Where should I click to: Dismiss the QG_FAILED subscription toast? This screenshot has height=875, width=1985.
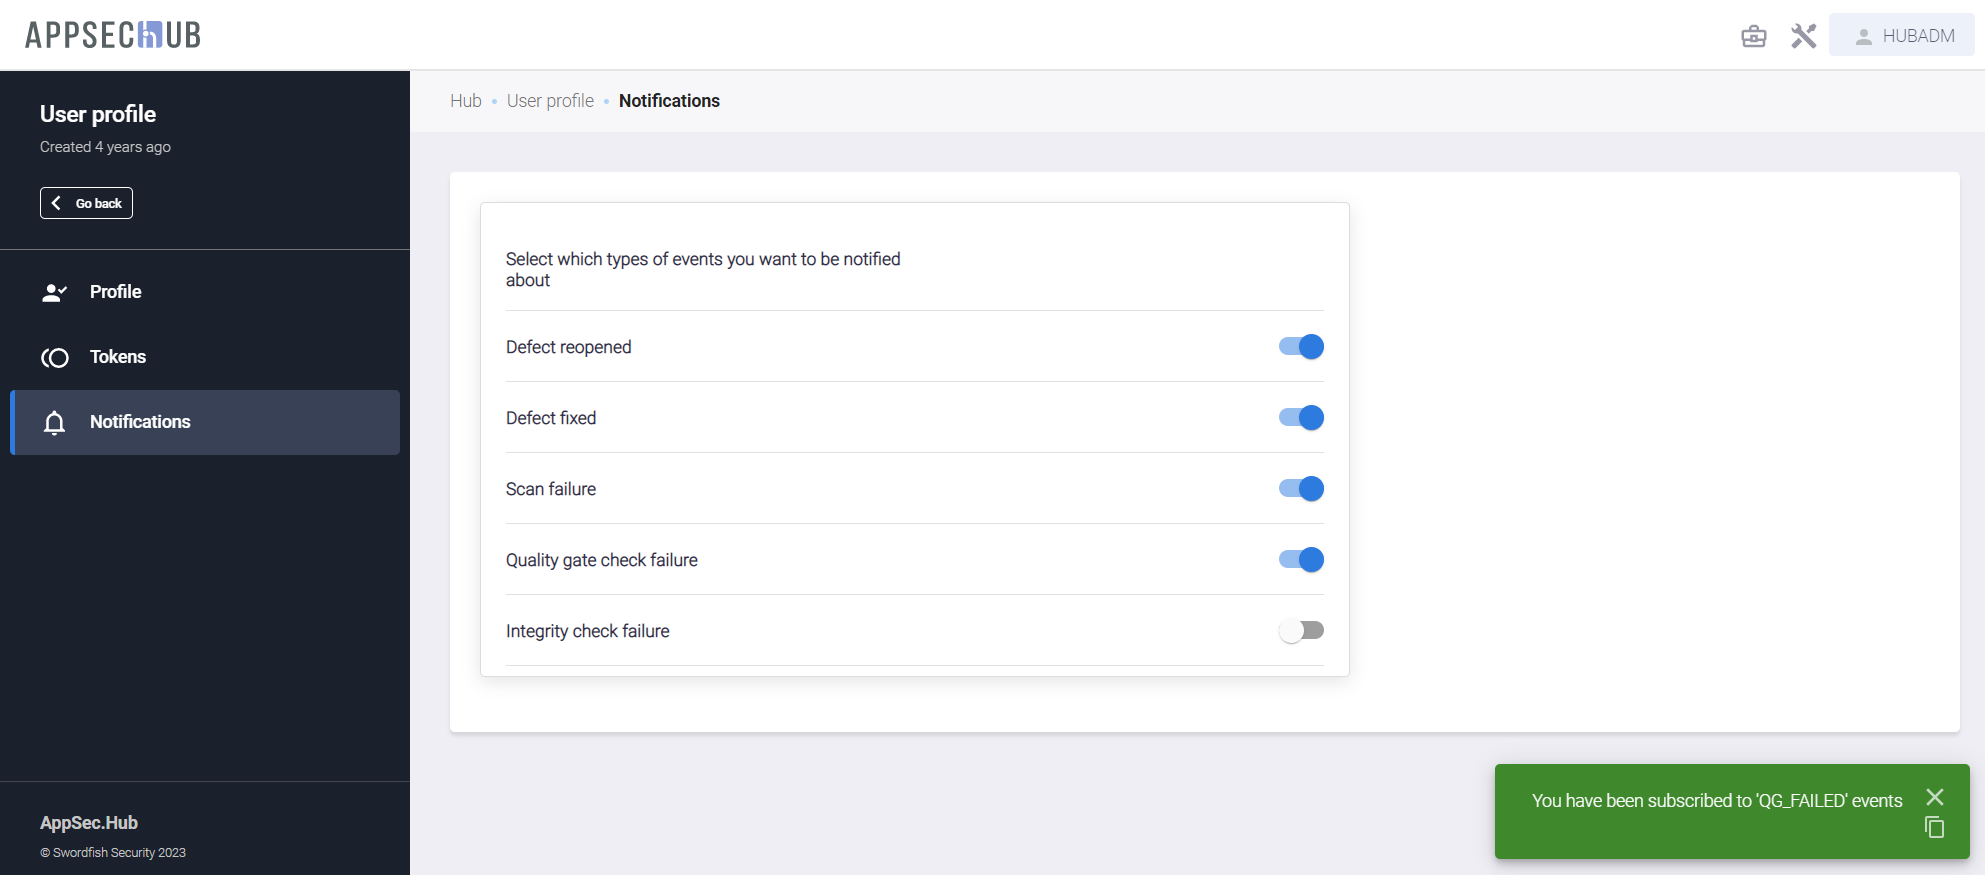[x=1934, y=797]
